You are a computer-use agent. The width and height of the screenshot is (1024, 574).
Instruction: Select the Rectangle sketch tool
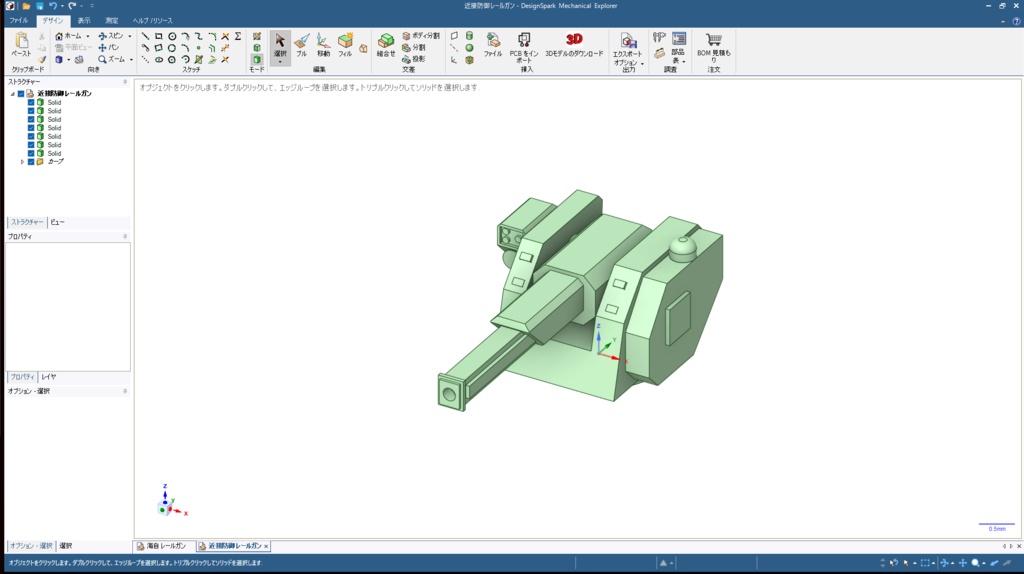[159, 37]
